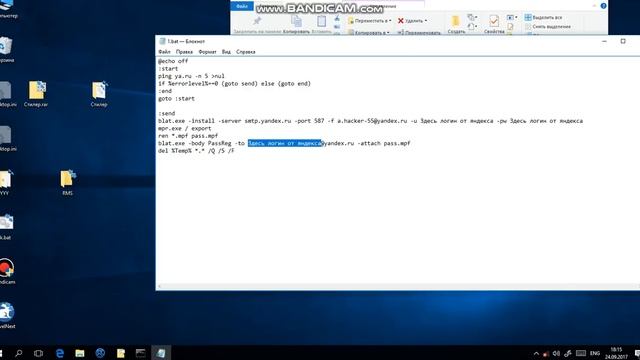
Task: Click the yellow notes icon on the taskbar
Action: pyautogui.click(x=121, y=353)
